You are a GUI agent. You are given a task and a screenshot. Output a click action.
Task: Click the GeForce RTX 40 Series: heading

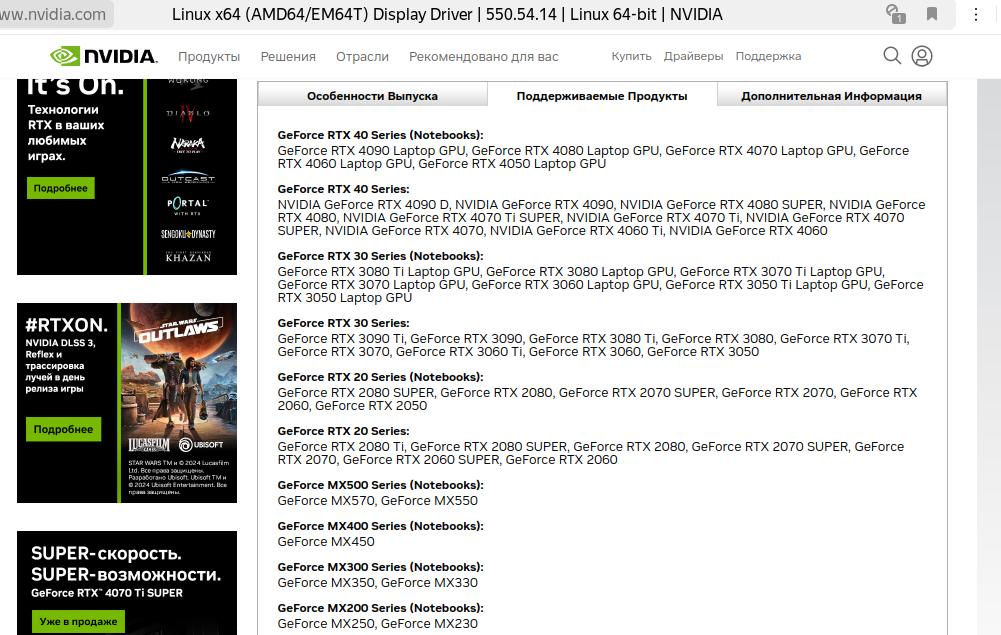click(343, 189)
